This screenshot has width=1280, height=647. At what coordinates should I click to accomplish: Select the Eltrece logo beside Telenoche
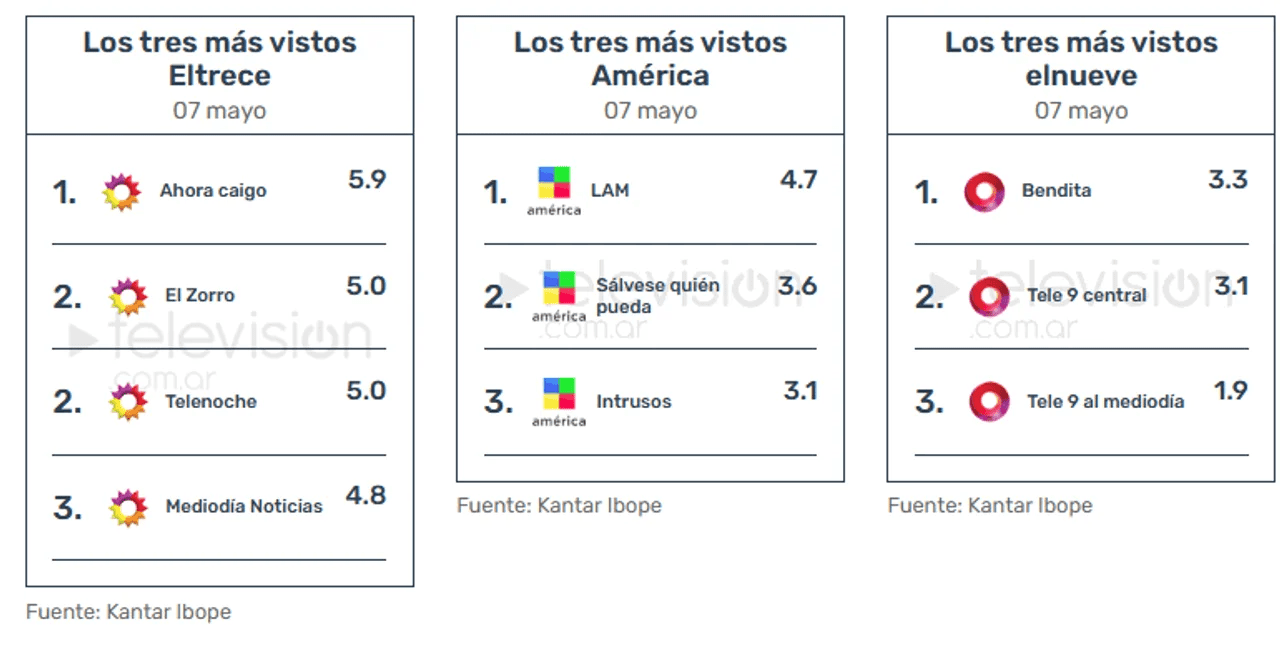click(x=128, y=402)
